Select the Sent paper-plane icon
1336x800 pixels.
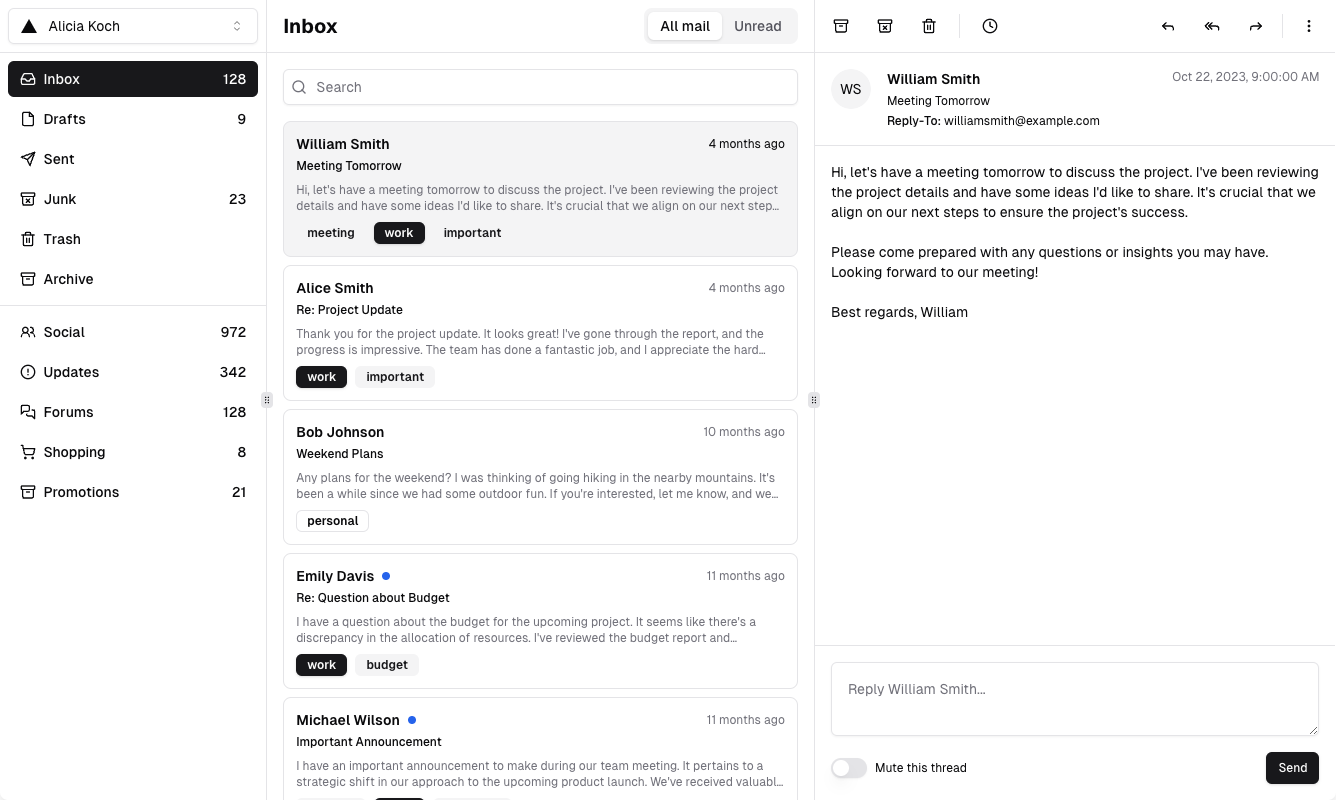(27, 159)
